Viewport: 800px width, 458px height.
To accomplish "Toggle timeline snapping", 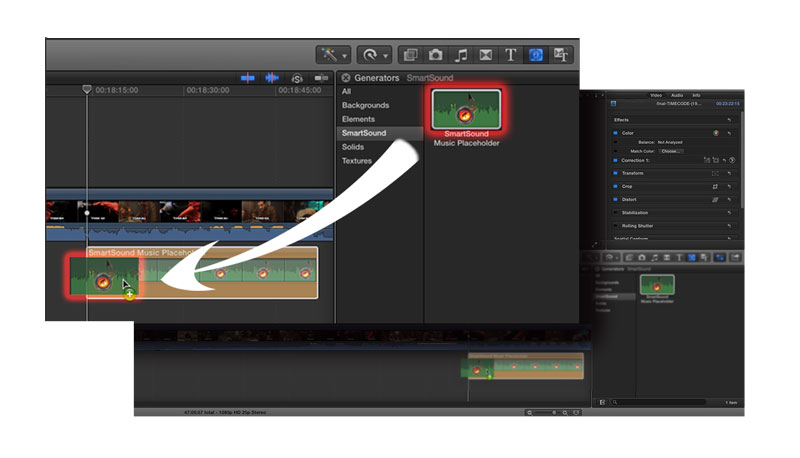I will (321, 78).
